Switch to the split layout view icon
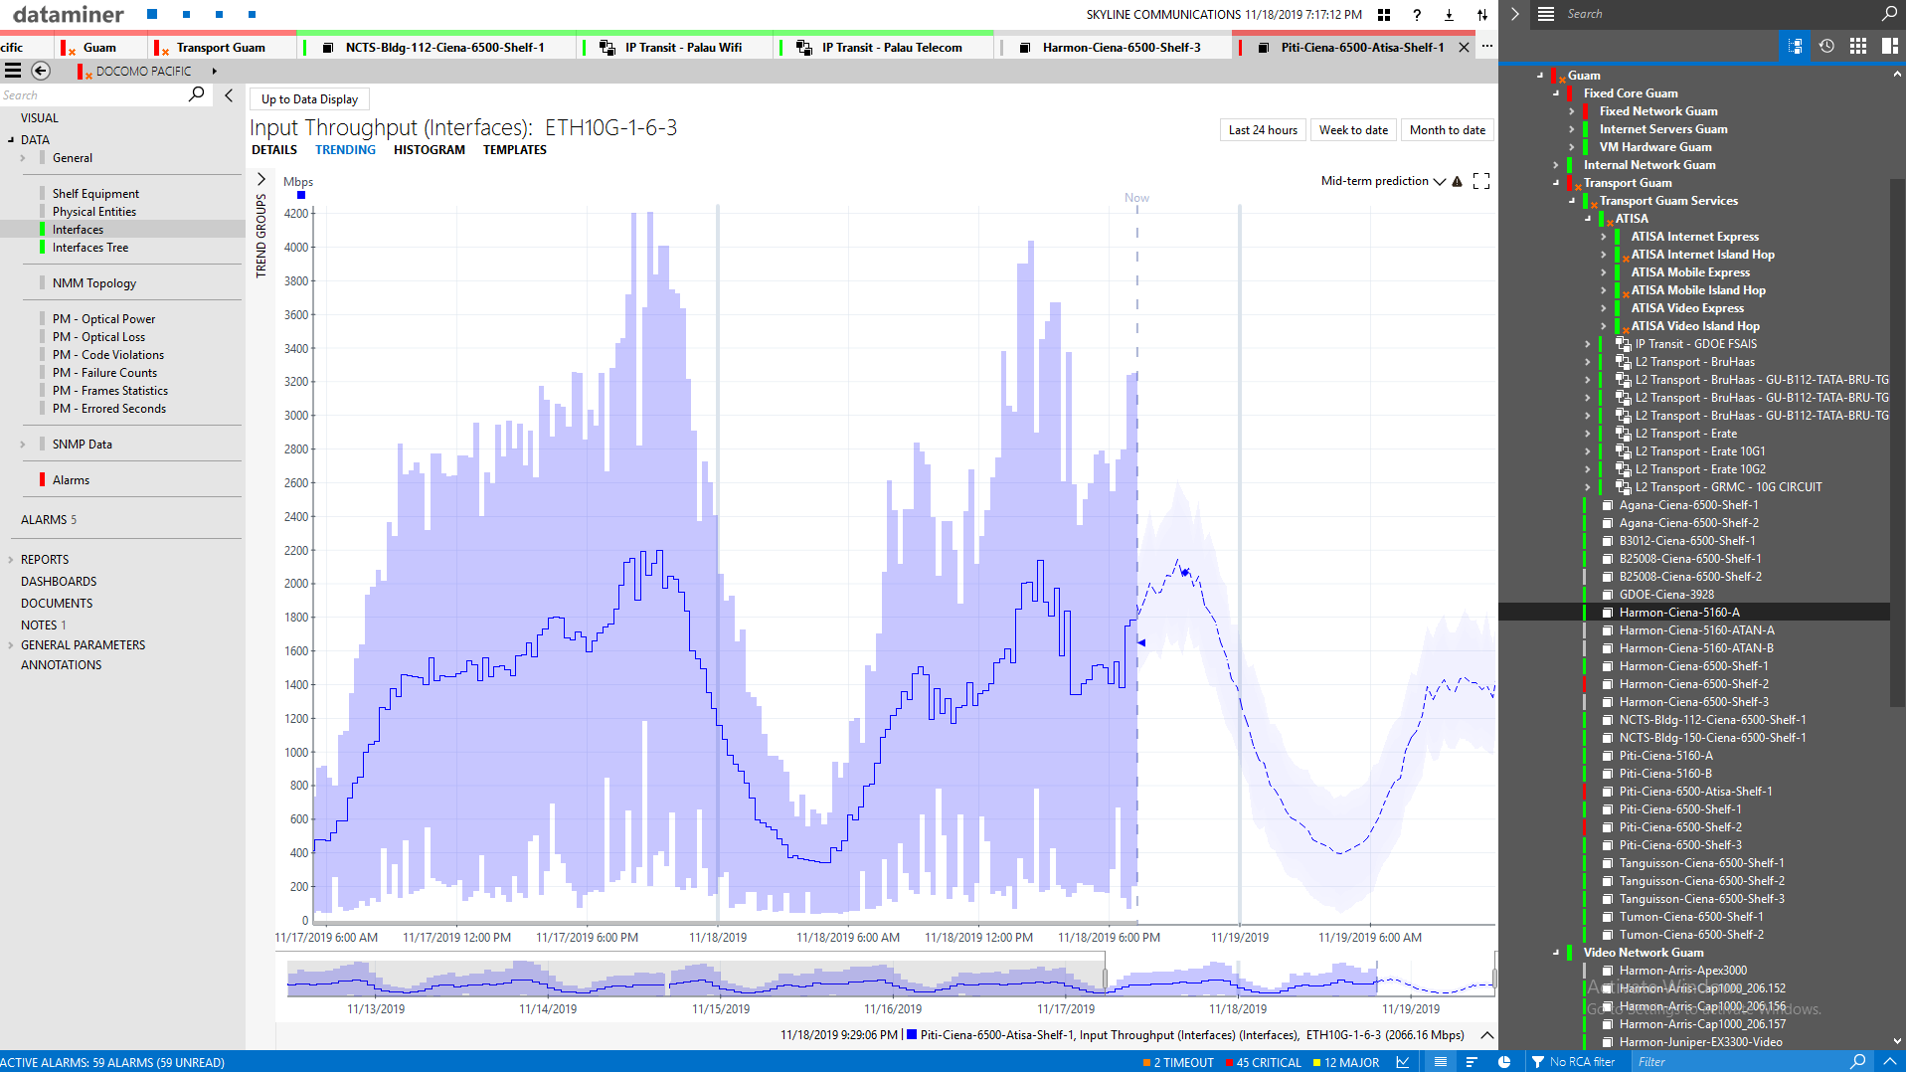The height and width of the screenshot is (1072, 1906). pos(1889,46)
